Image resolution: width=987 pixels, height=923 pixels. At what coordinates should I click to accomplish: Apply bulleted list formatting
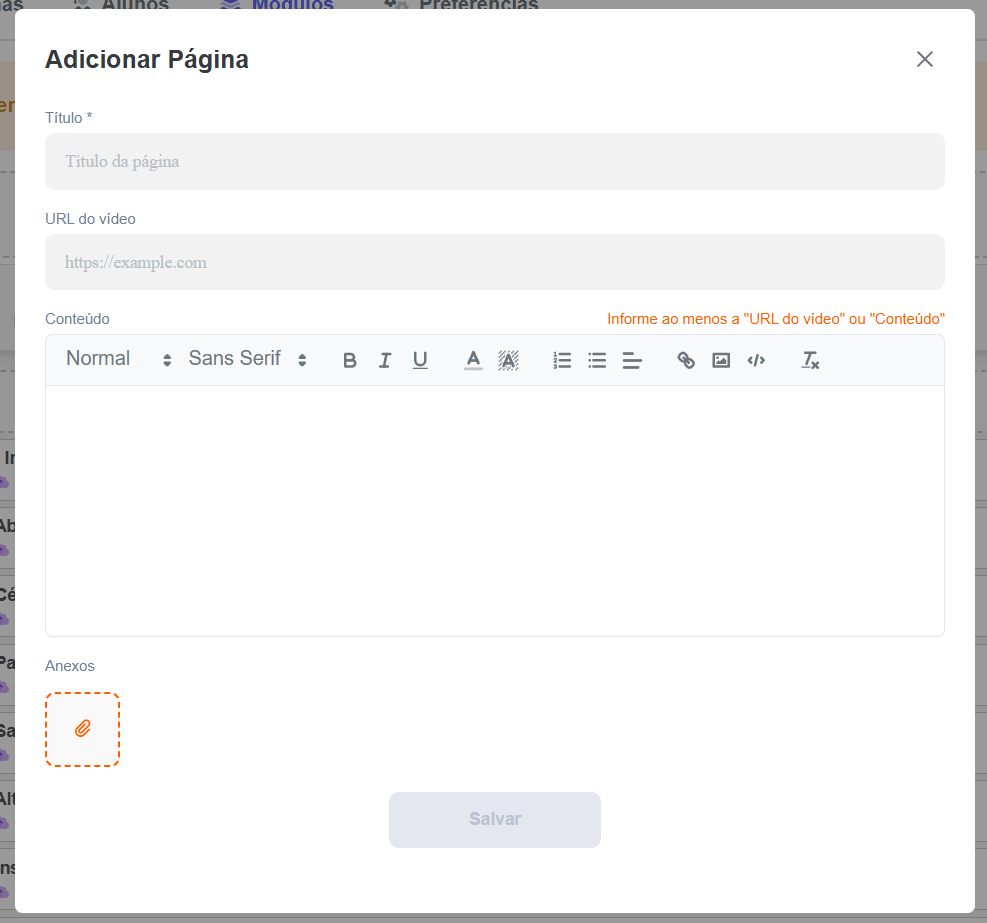click(597, 360)
